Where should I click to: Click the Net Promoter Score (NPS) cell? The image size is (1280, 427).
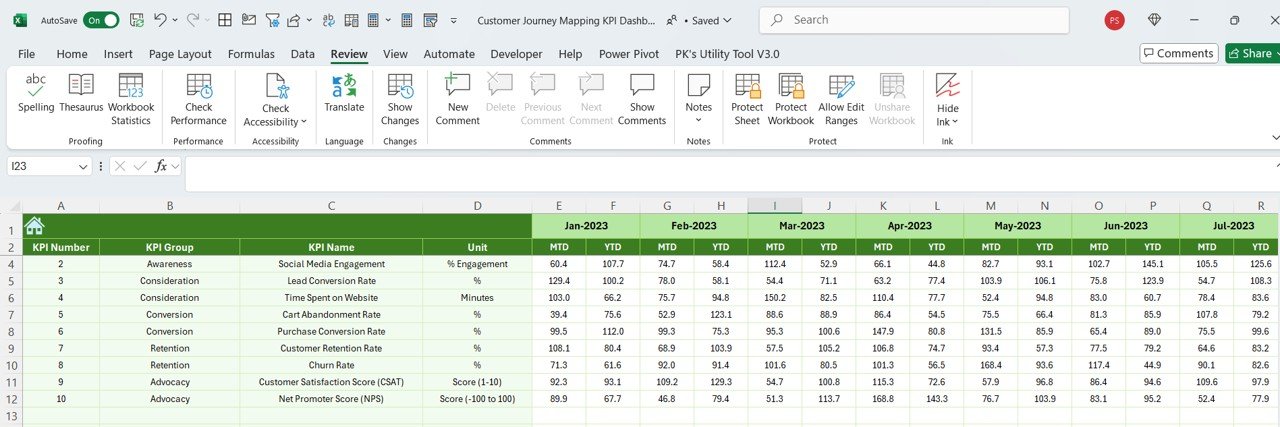coord(331,399)
